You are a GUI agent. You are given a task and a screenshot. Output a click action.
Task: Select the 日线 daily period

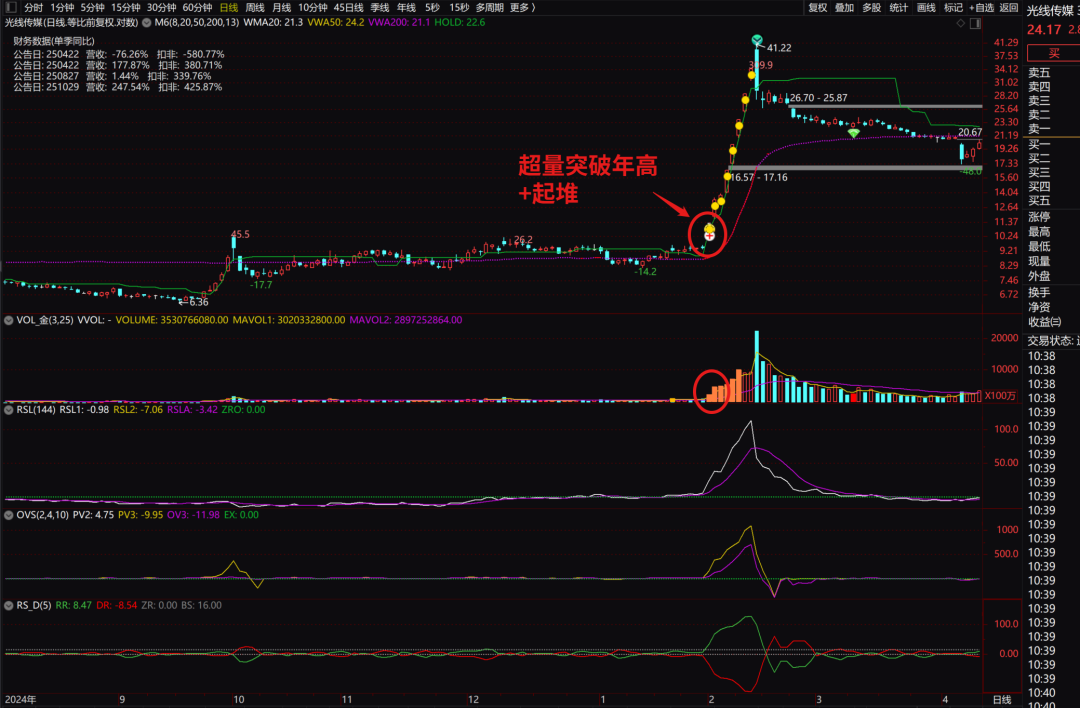(229, 8)
